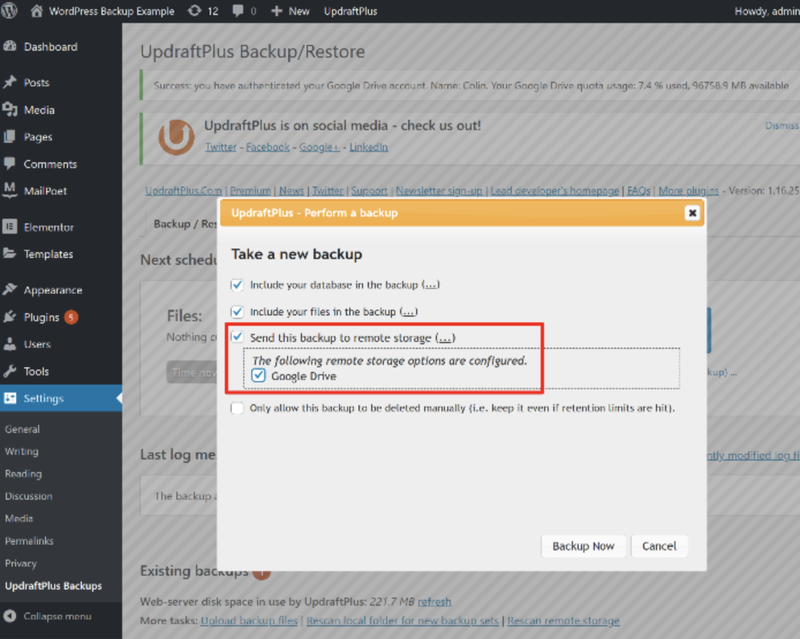Click the Users person icon
800x639 pixels.
10,344
